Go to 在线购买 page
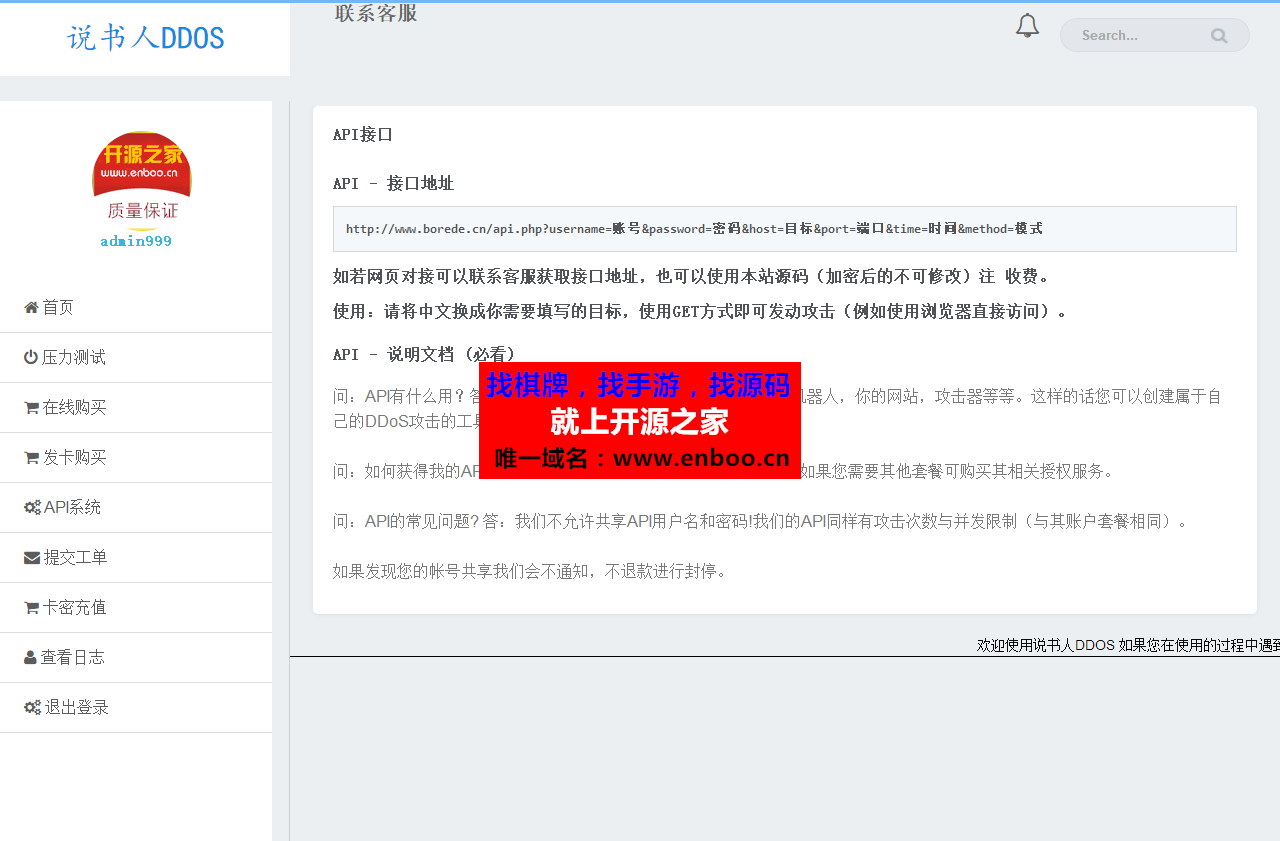Image resolution: width=1280 pixels, height=841 pixels. click(136, 408)
